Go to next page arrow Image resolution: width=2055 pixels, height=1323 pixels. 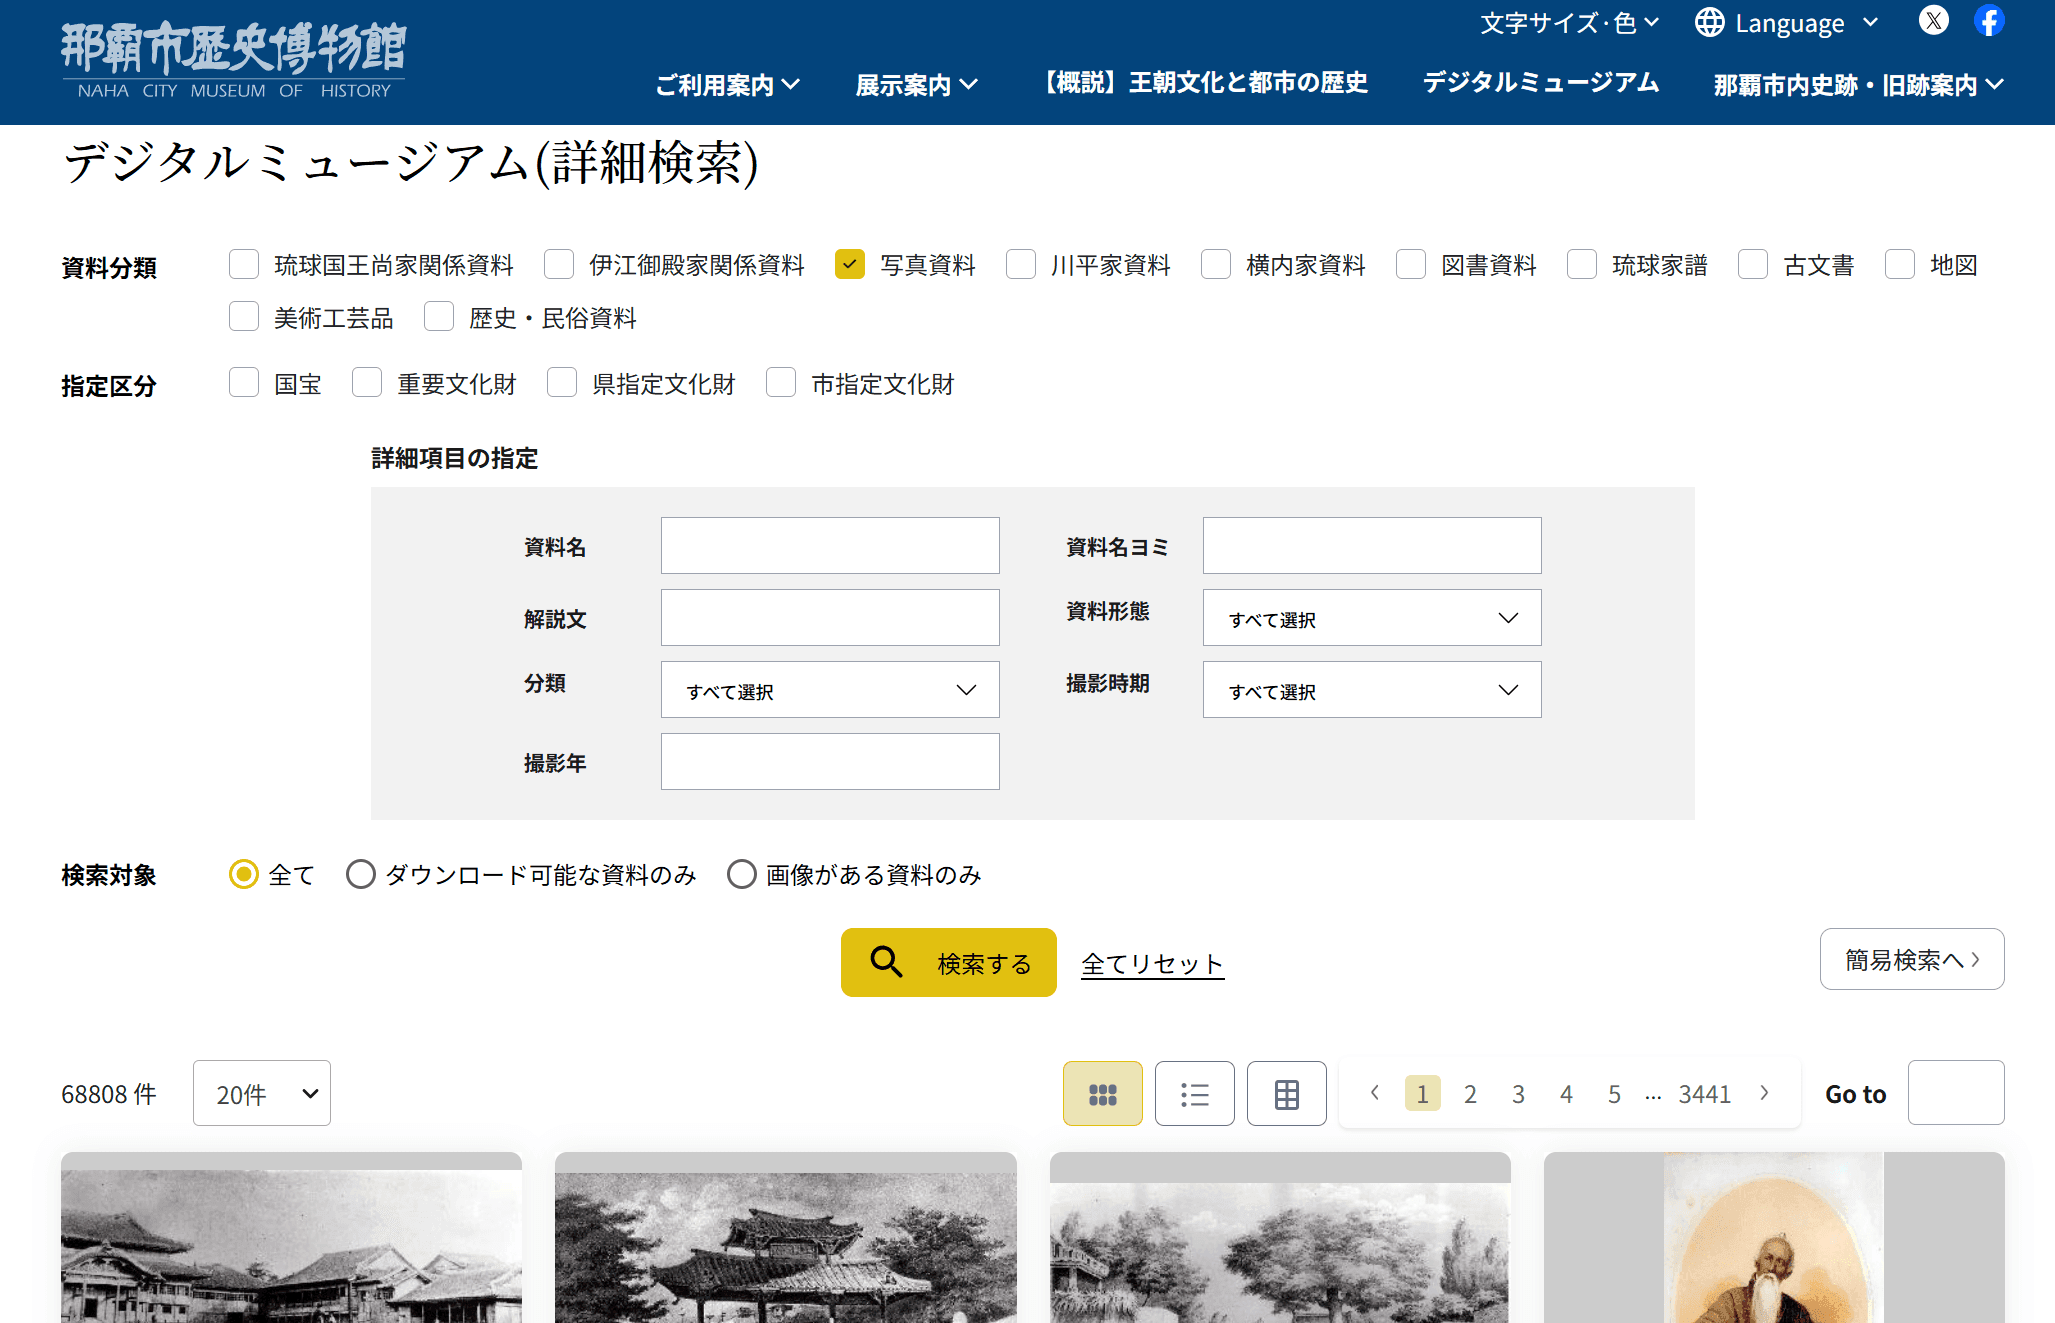[1765, 1093]
